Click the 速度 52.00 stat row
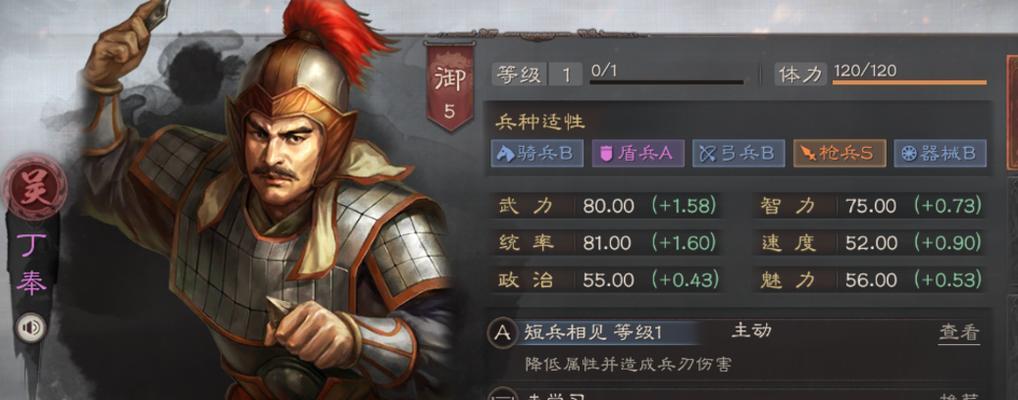The image size is (1018, 400). tap(871, 244)
